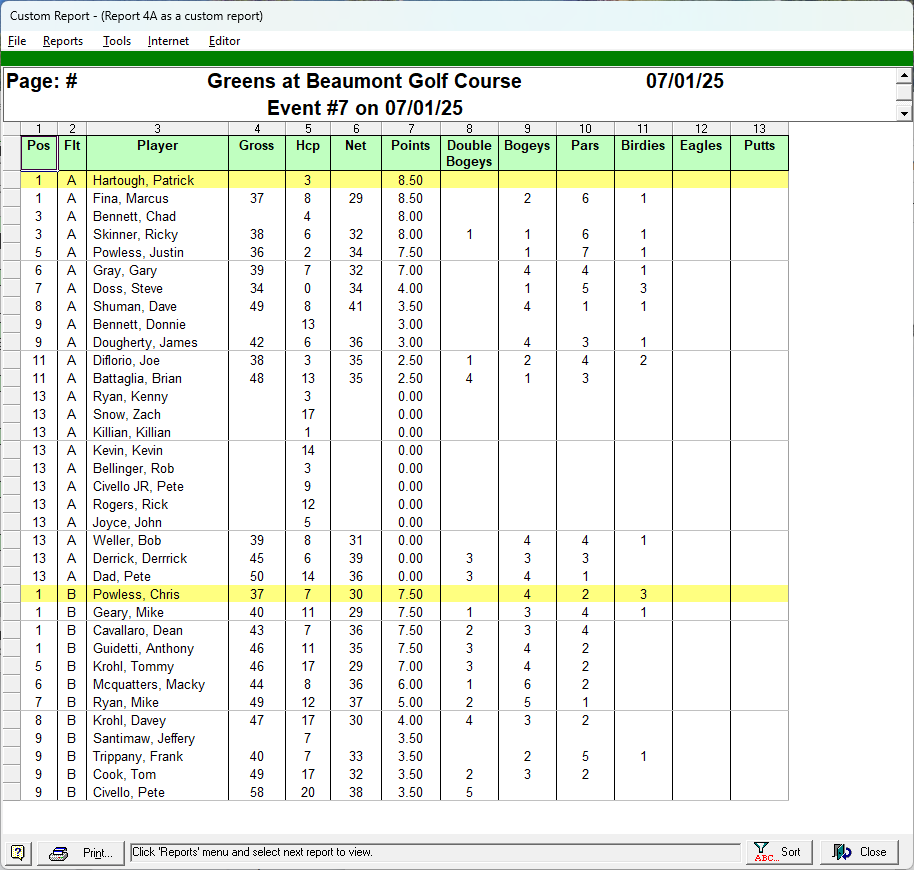Click the help question mark icon

pyautogui.click(x=18, y=852)
